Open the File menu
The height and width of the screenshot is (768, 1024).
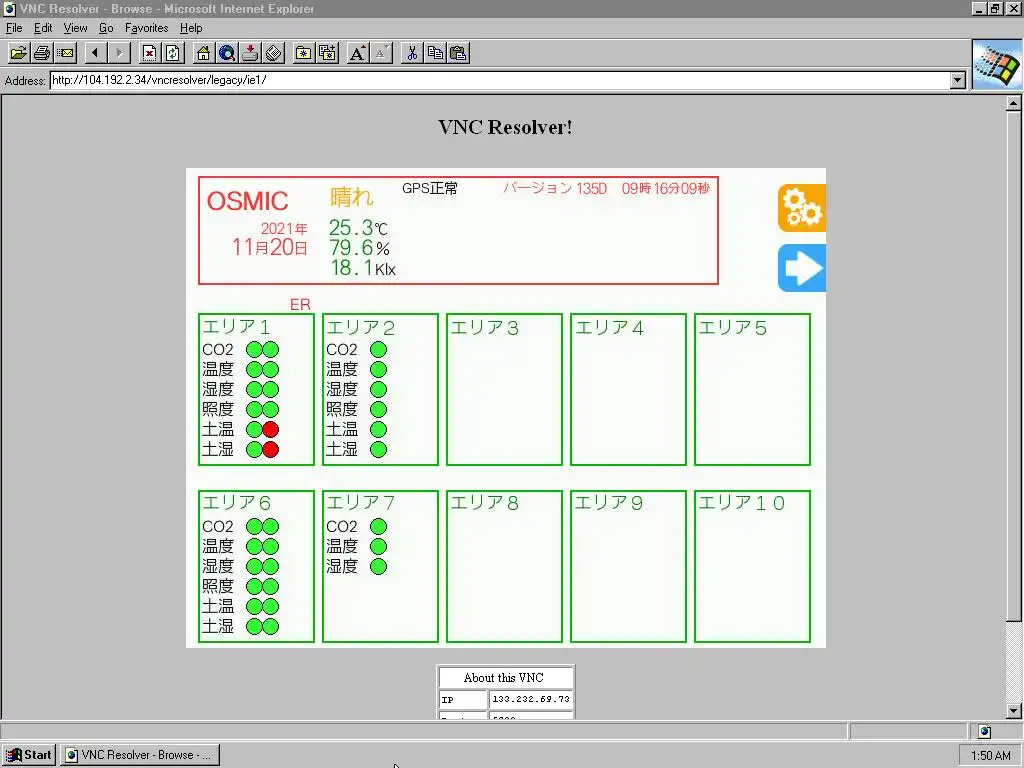click(14, 28)
